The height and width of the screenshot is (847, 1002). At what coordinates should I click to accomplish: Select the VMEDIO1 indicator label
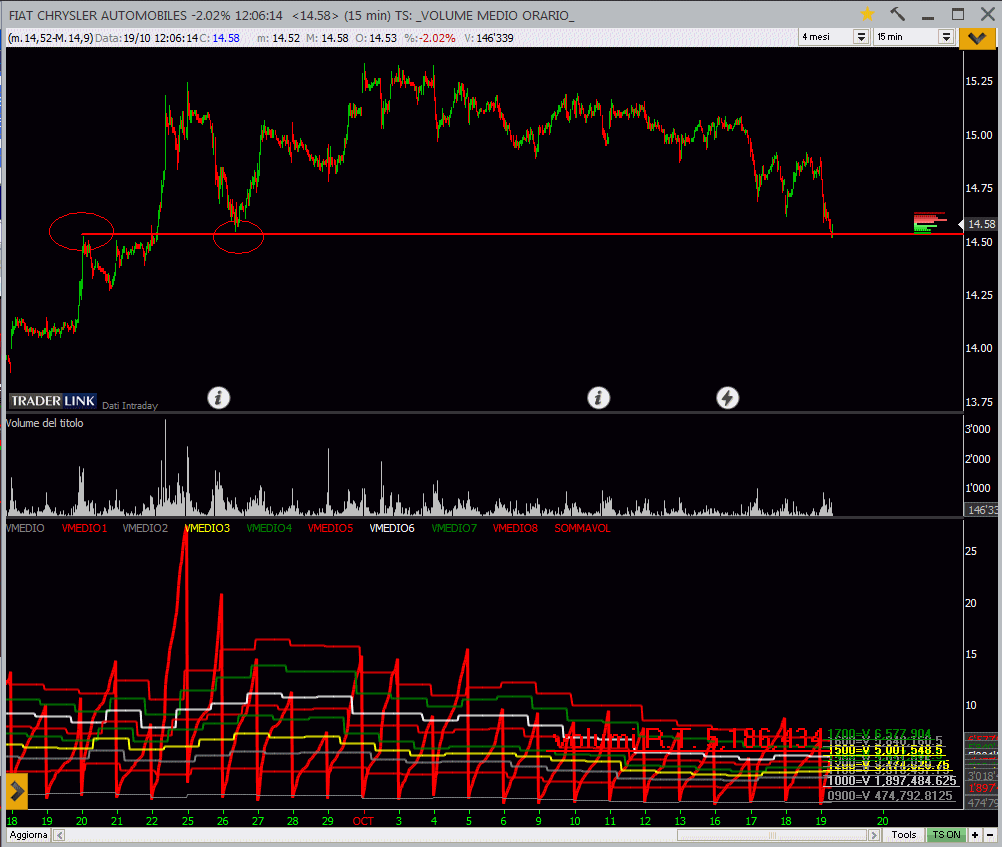(84, 528)
